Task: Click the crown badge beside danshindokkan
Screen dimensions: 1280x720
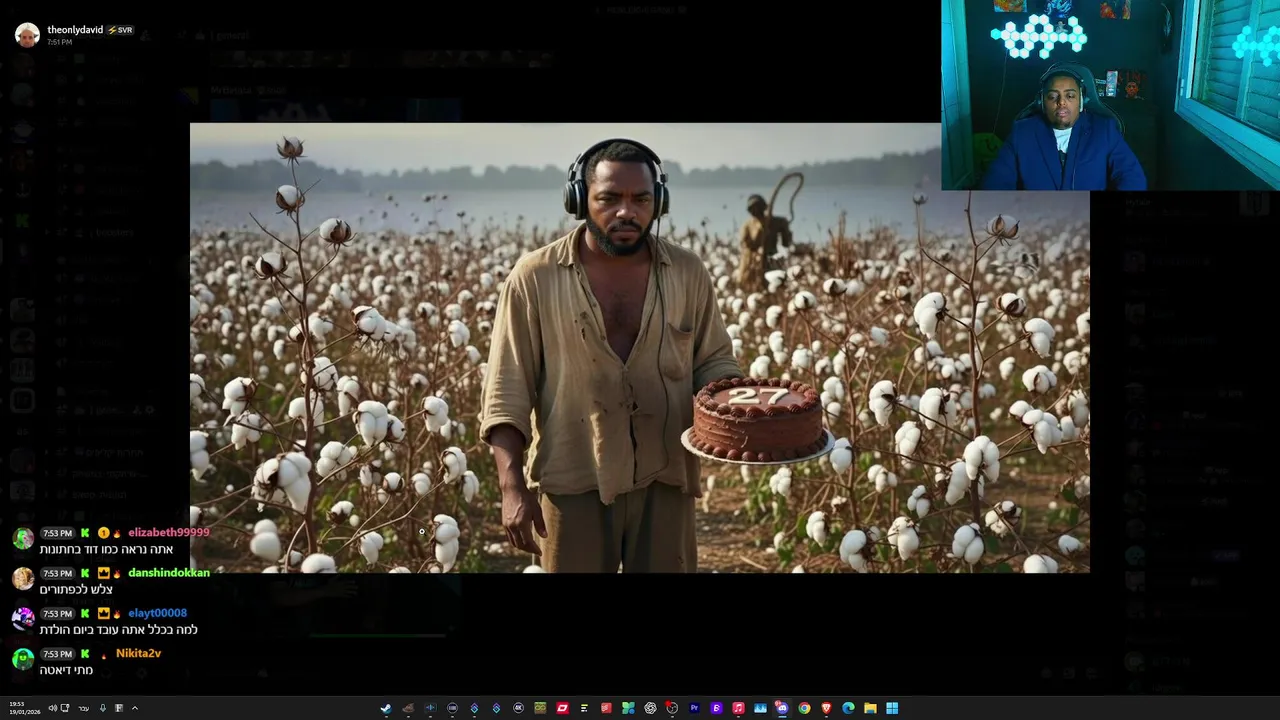Action: pyautogui.click(x=103, y=573)
